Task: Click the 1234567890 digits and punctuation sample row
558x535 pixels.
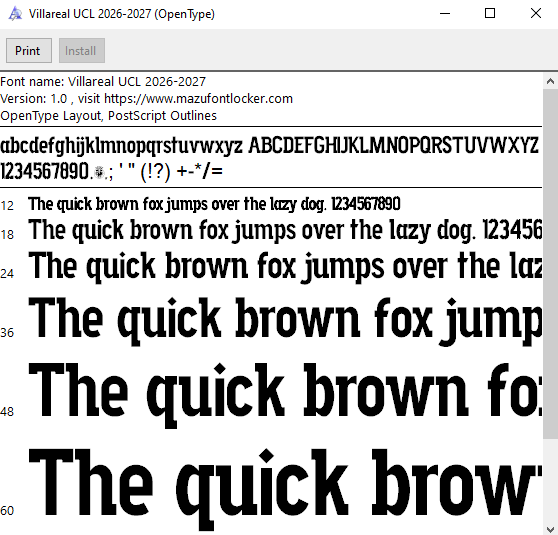Action: click(111, 172)
